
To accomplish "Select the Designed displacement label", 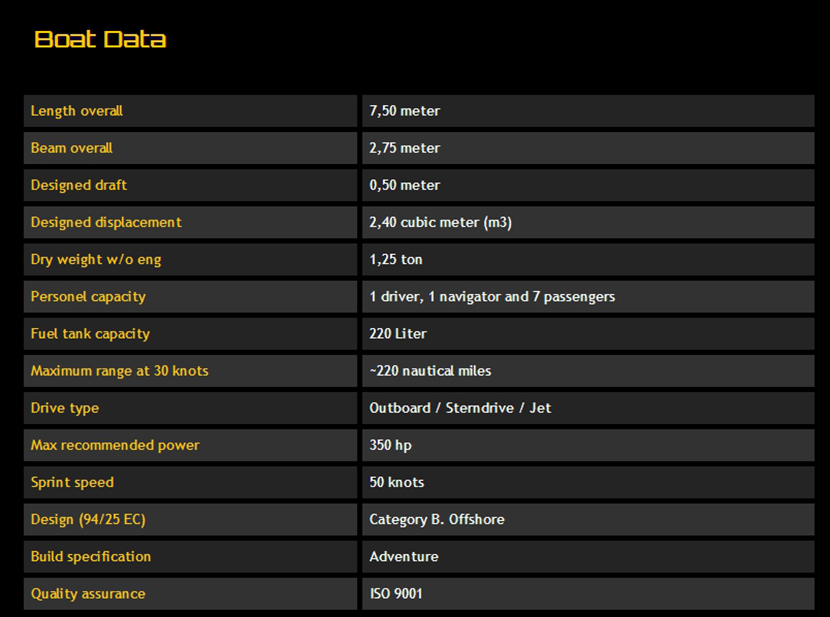I will pos(106,222).
